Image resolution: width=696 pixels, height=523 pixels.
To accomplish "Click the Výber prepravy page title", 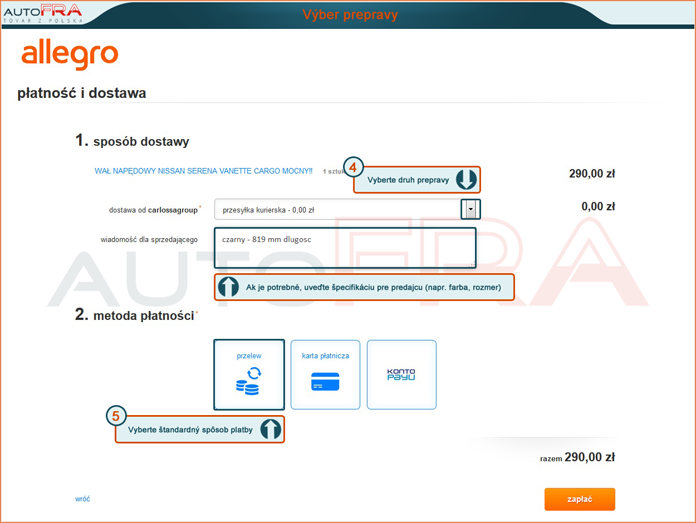I will click(x=350, y=15).
